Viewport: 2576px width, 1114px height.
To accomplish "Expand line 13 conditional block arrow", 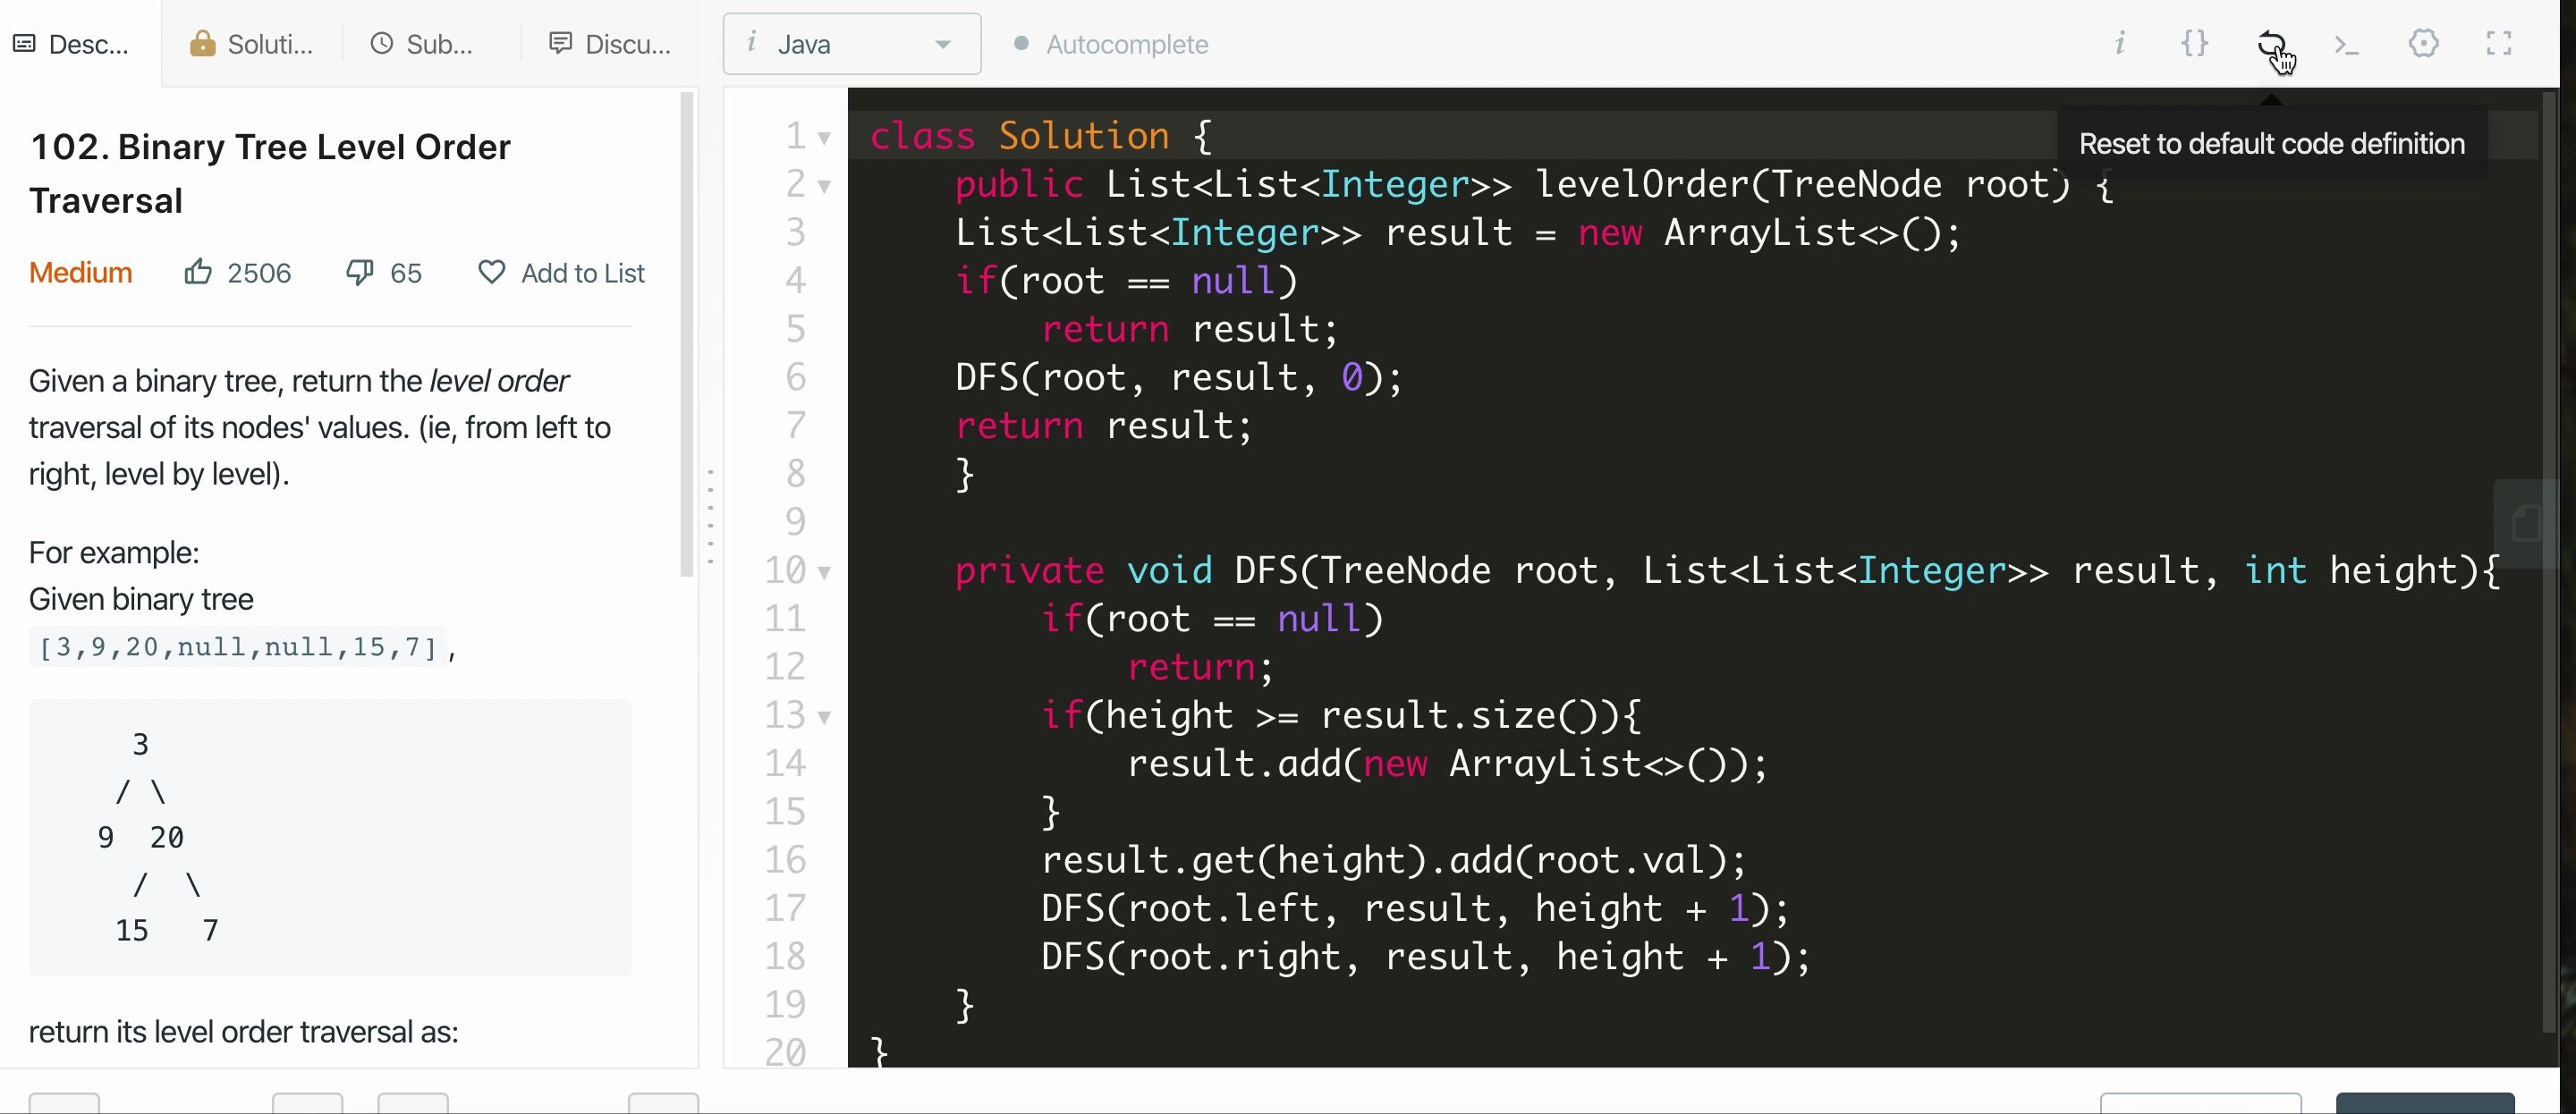I will click(828, 713).
